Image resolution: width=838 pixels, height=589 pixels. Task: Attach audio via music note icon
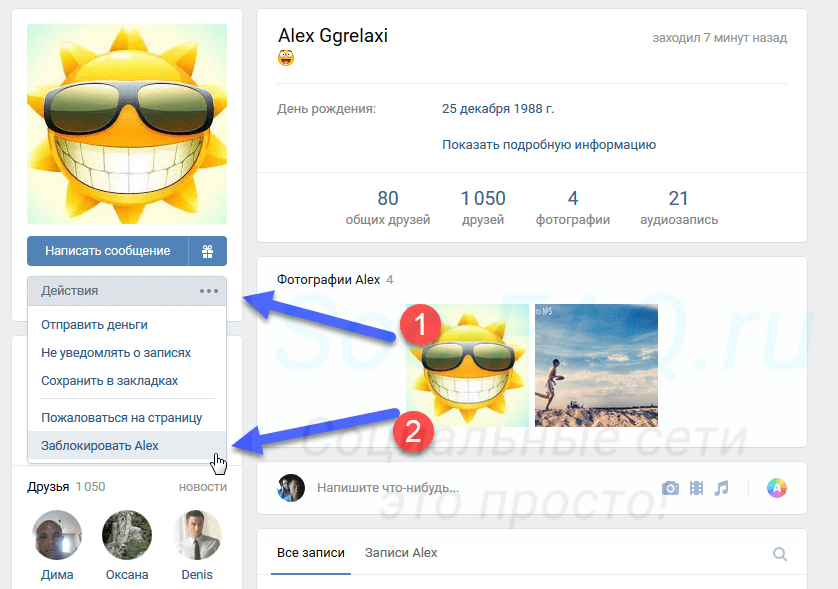(x=721, y=488)
